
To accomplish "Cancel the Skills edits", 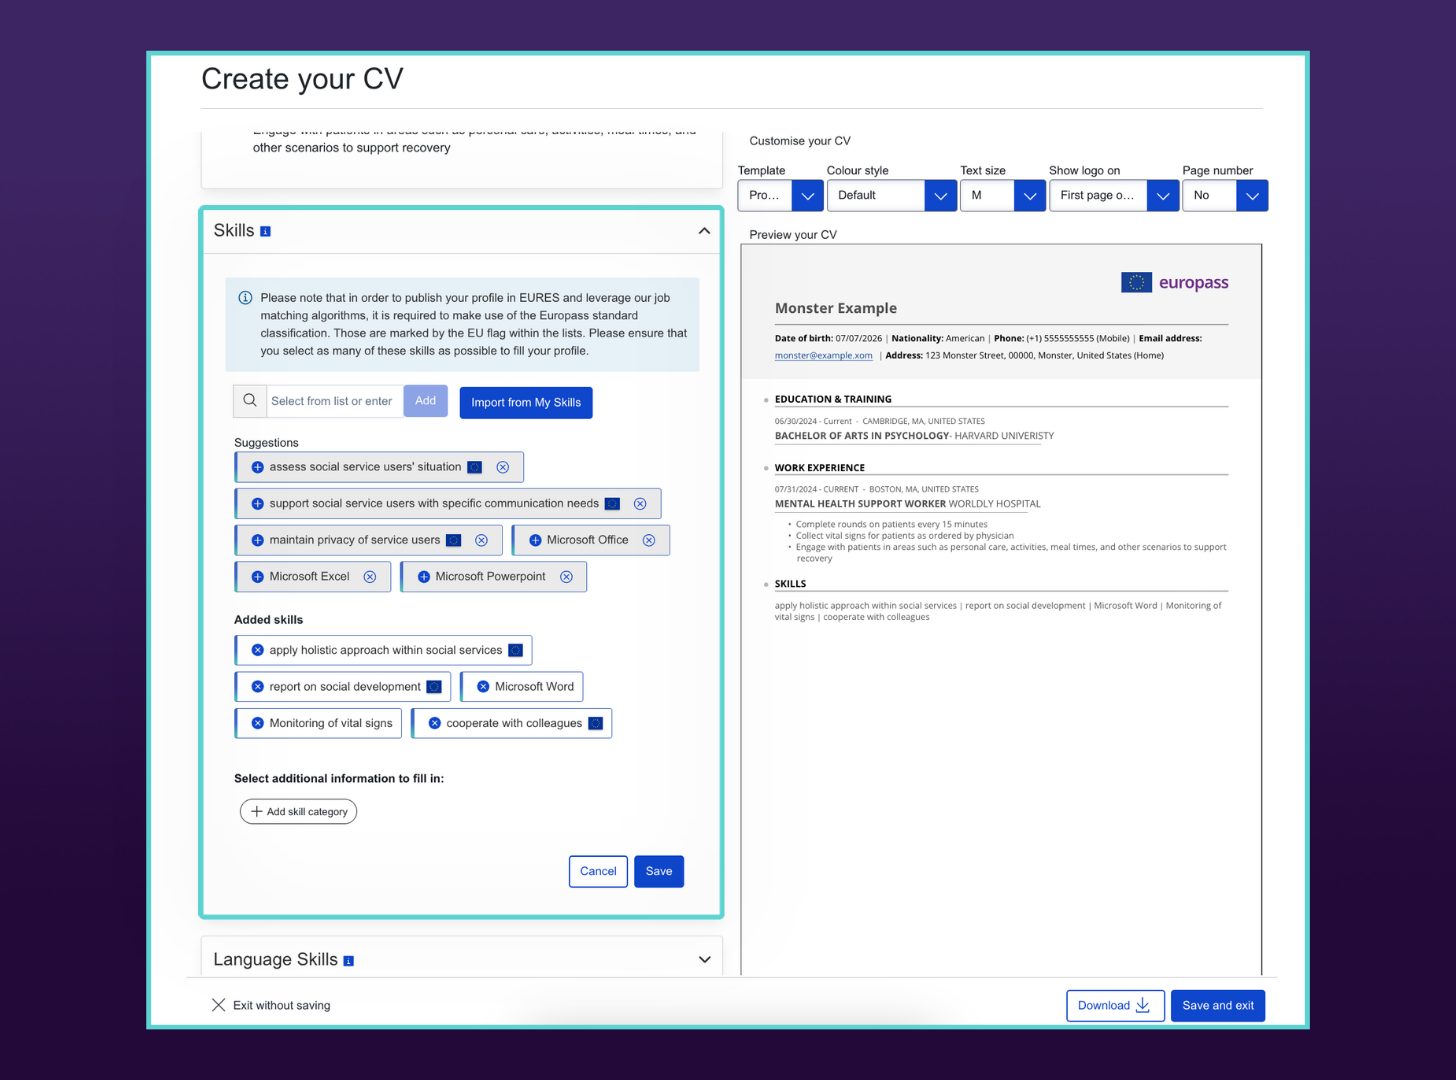I will pos(598,872).
